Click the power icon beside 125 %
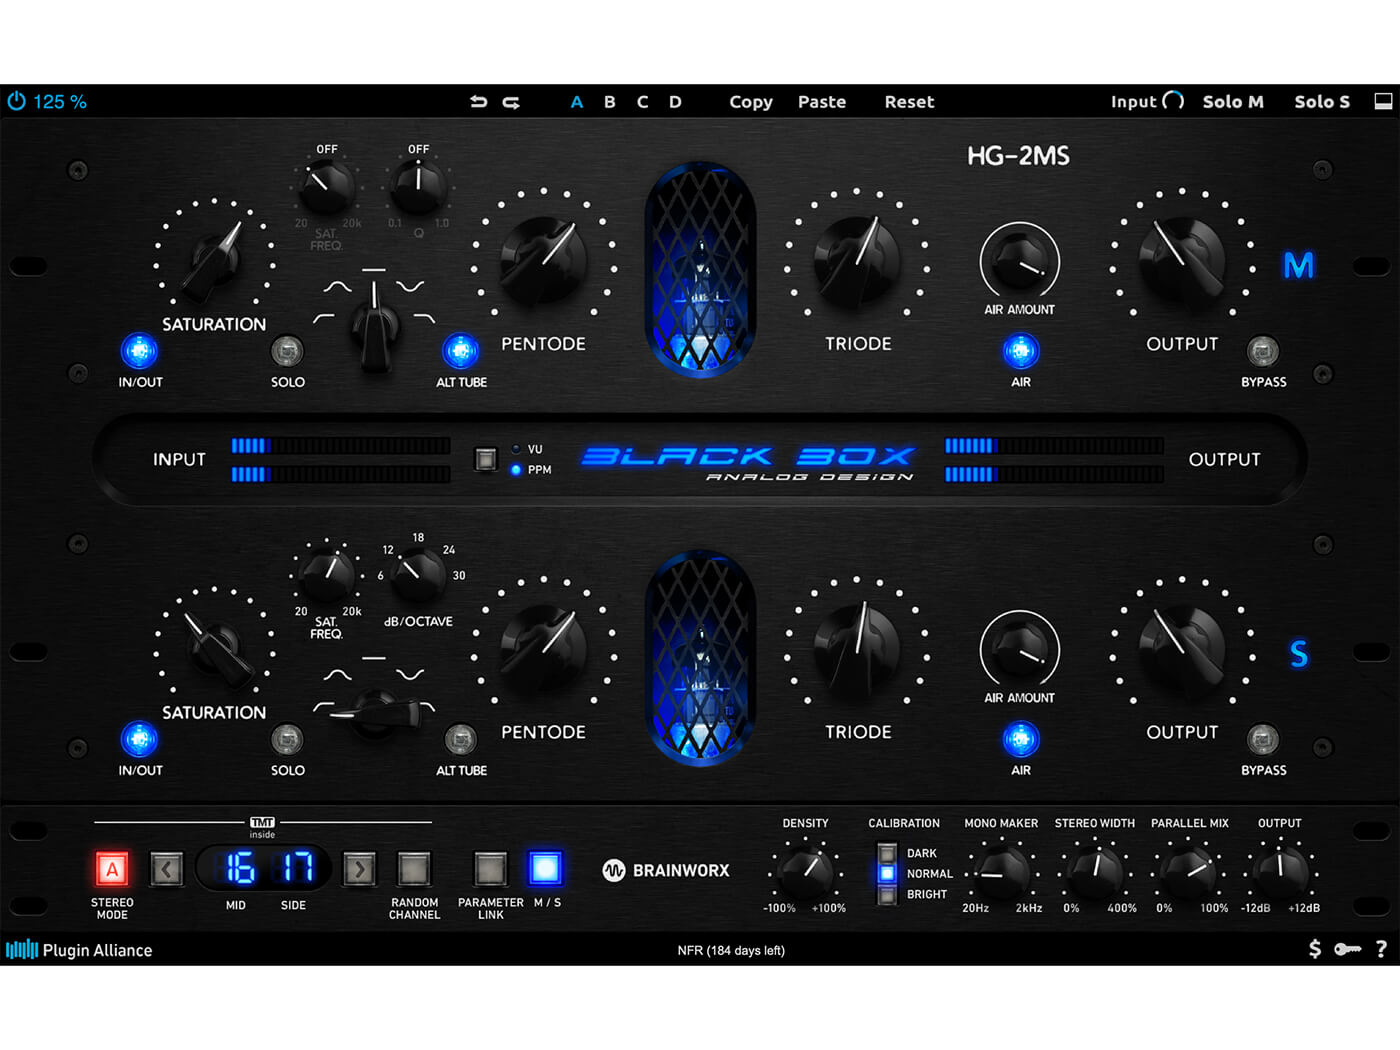Image resolution: width=1400 pixels, height=1050 pixels. (x=17, y=101)
